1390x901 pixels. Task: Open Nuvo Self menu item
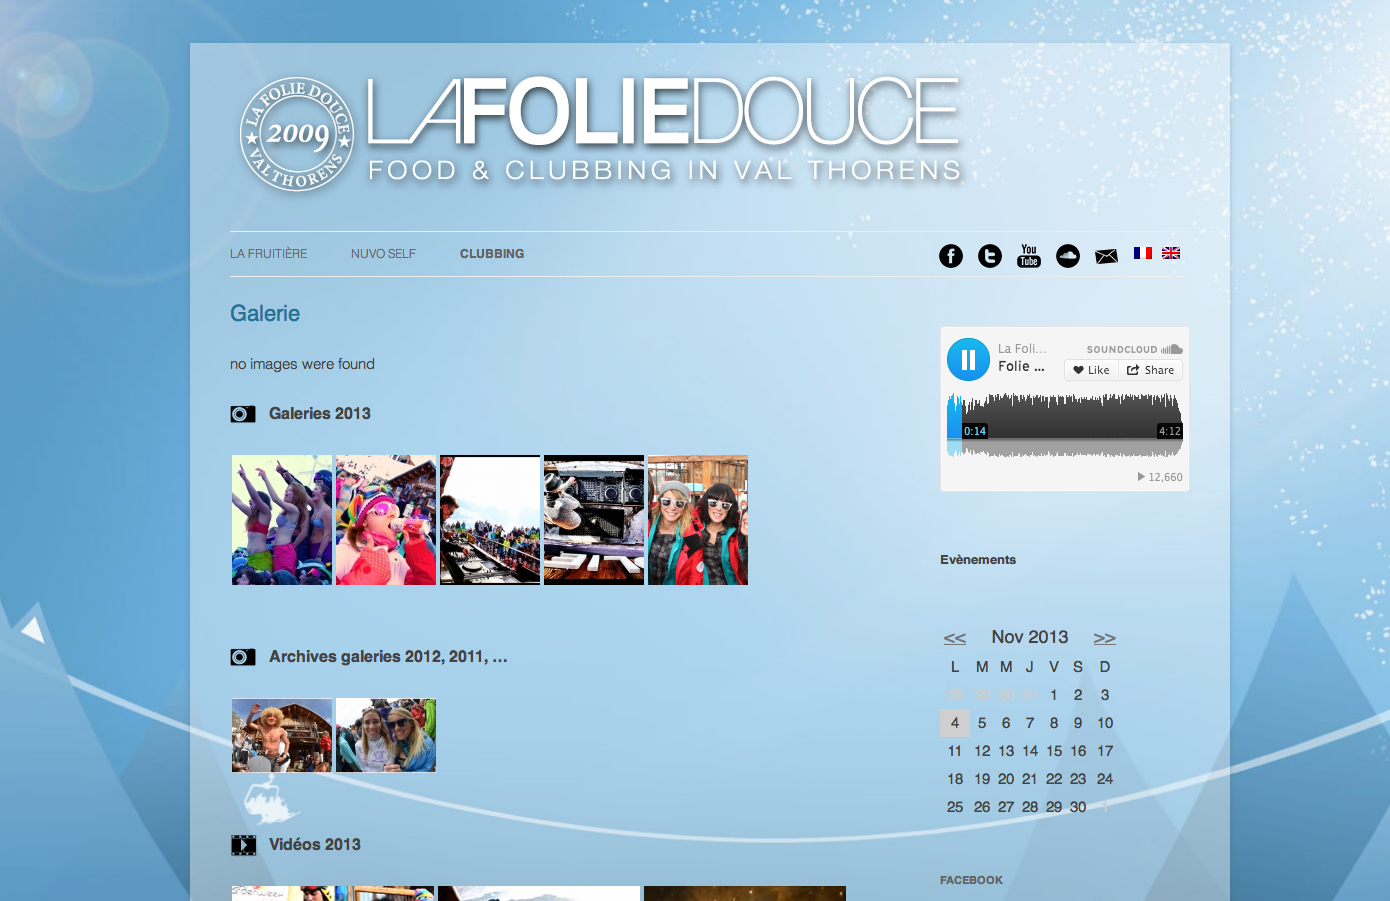(x=383, y=254)
